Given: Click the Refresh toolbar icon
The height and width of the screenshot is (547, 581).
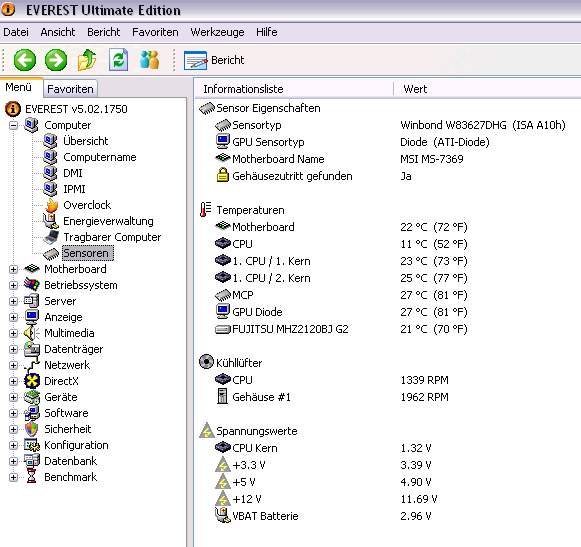Looking at the screenshot, I should click(x=119, y=60).
